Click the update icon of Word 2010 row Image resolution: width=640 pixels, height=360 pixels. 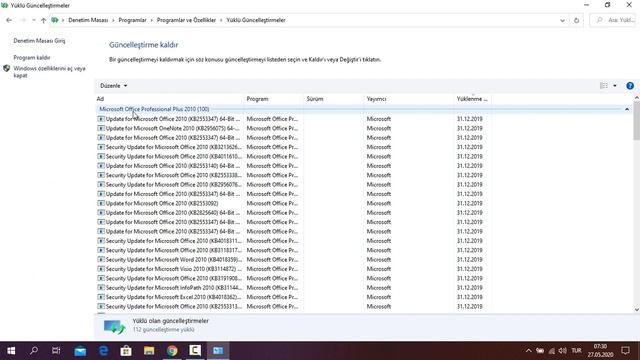tap(101, 260)
